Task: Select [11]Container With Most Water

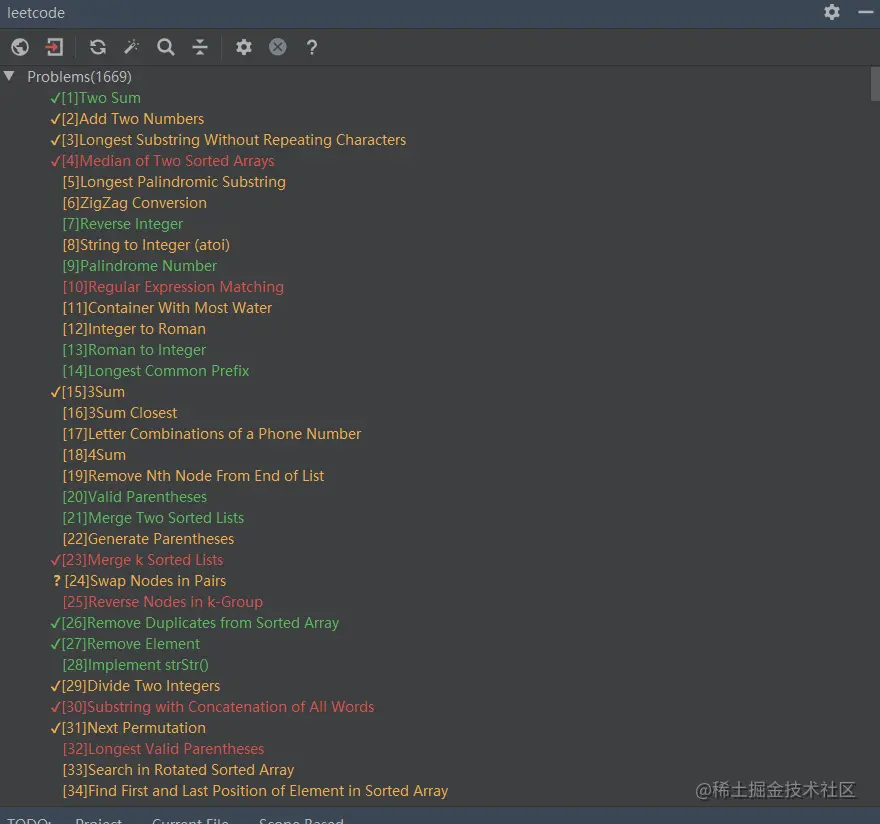Action: click(x=167, y=308)
